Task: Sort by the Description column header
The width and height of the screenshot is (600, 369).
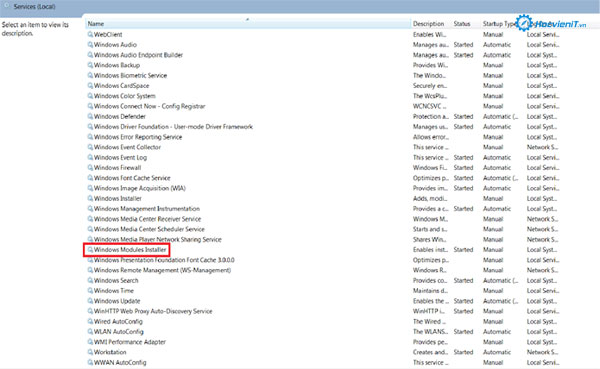Action: 428,24
